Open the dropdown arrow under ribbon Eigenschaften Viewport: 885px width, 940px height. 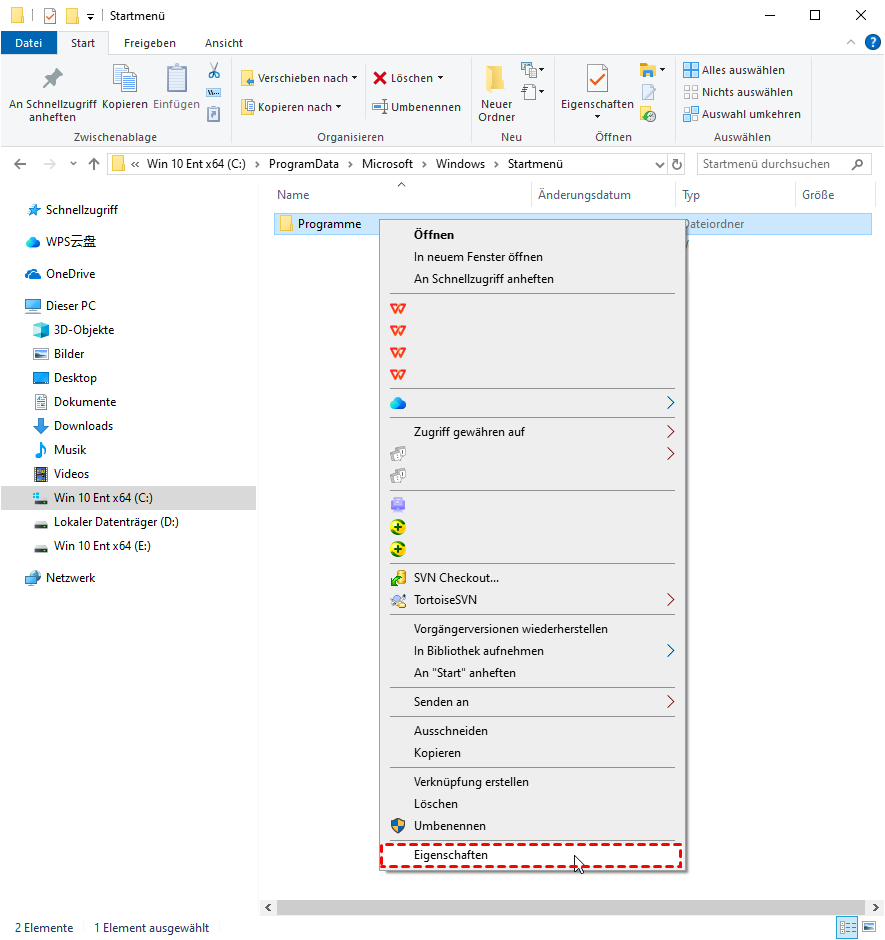pyautogui.click(x=597, y=117)
